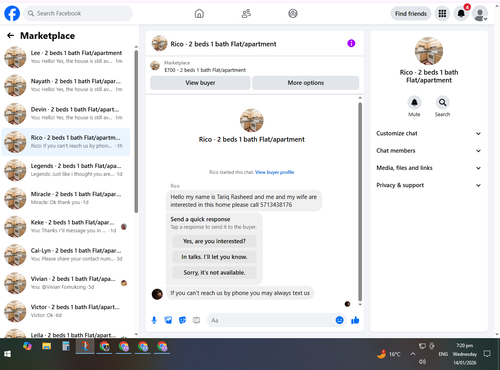Choose a sticker icon in composer
Screen dimensions: 500x370
[182, 320]
